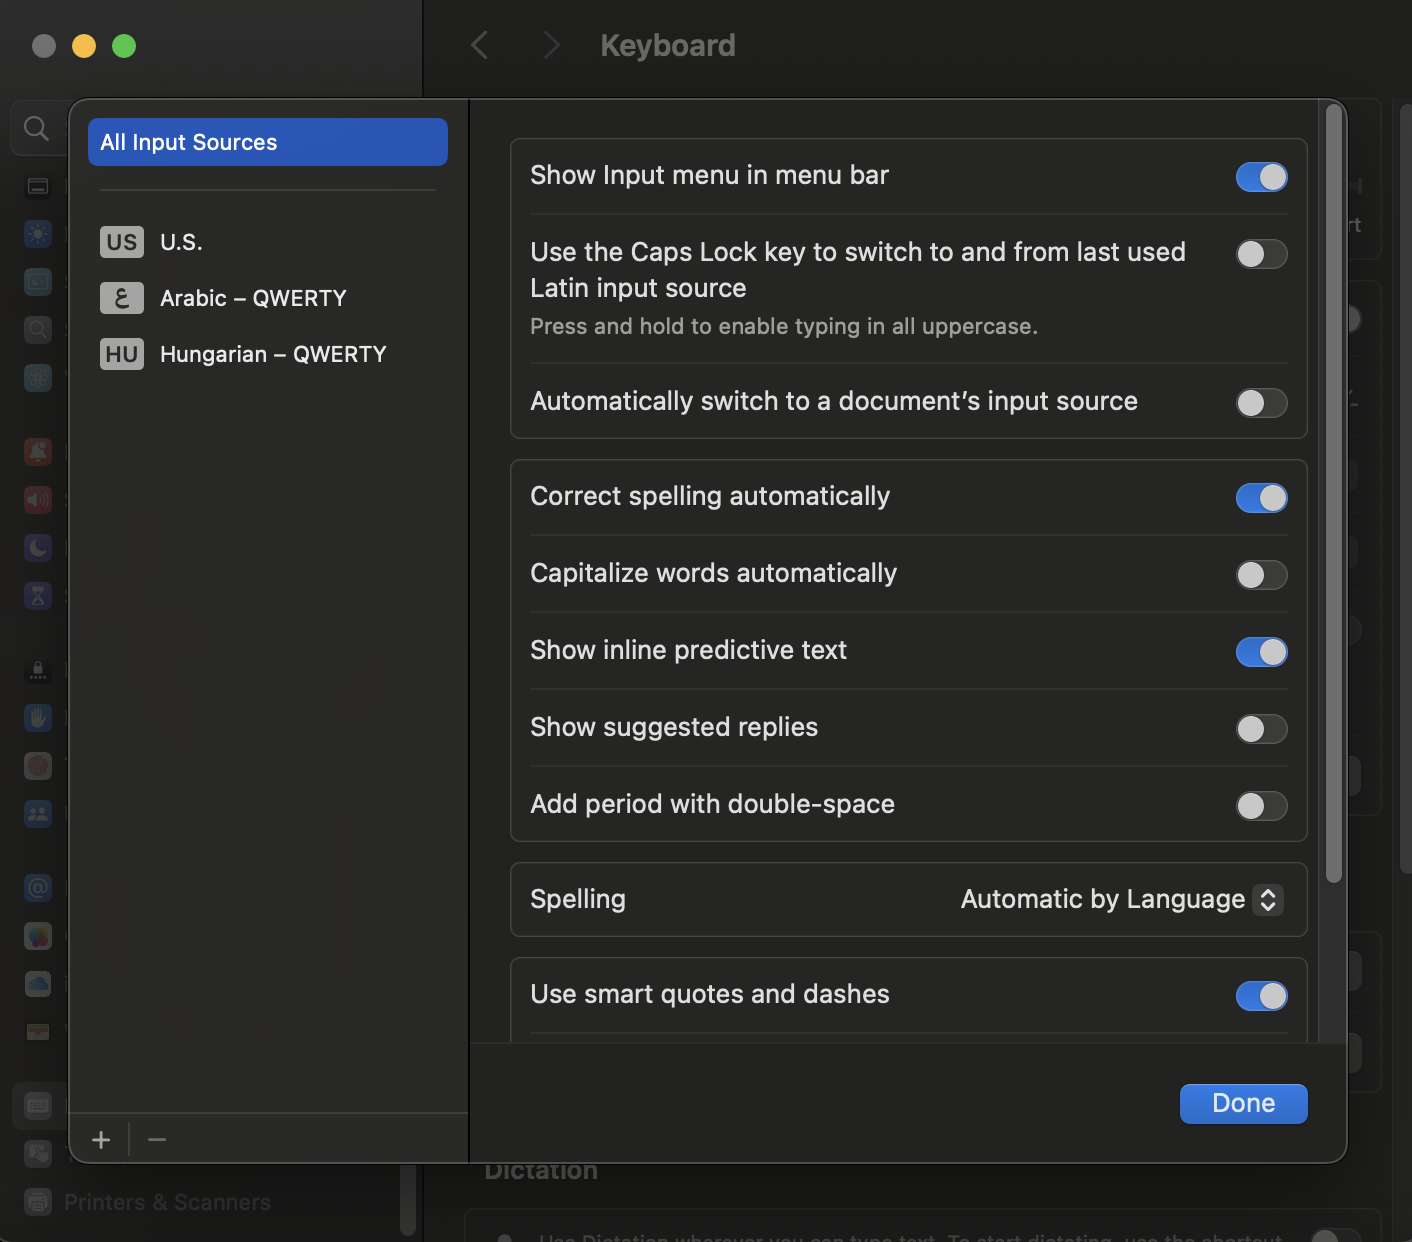1412x1242 pixels.
Task: Turn off Correct spelling automatically
Action: tap(1261, 498)
